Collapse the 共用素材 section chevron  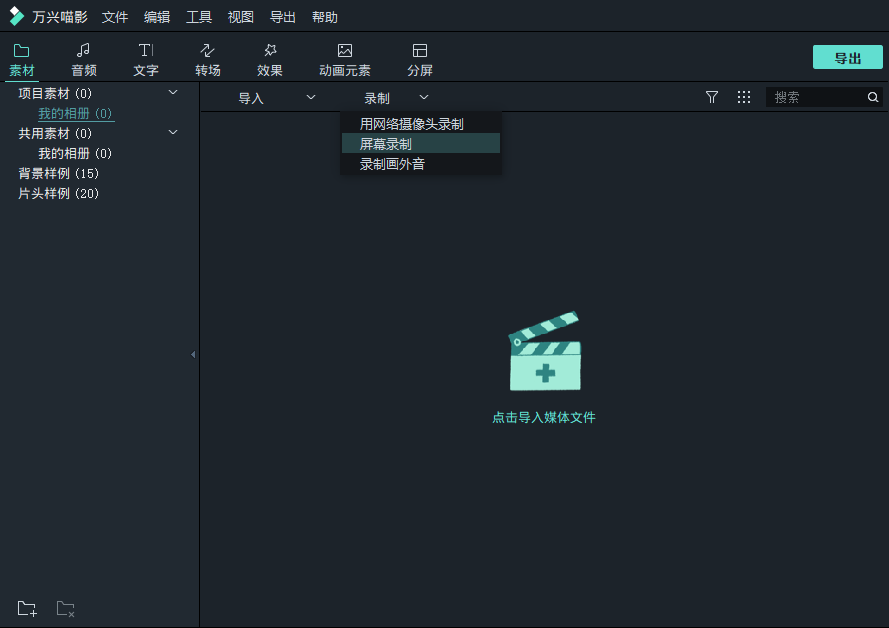point(172,132)
